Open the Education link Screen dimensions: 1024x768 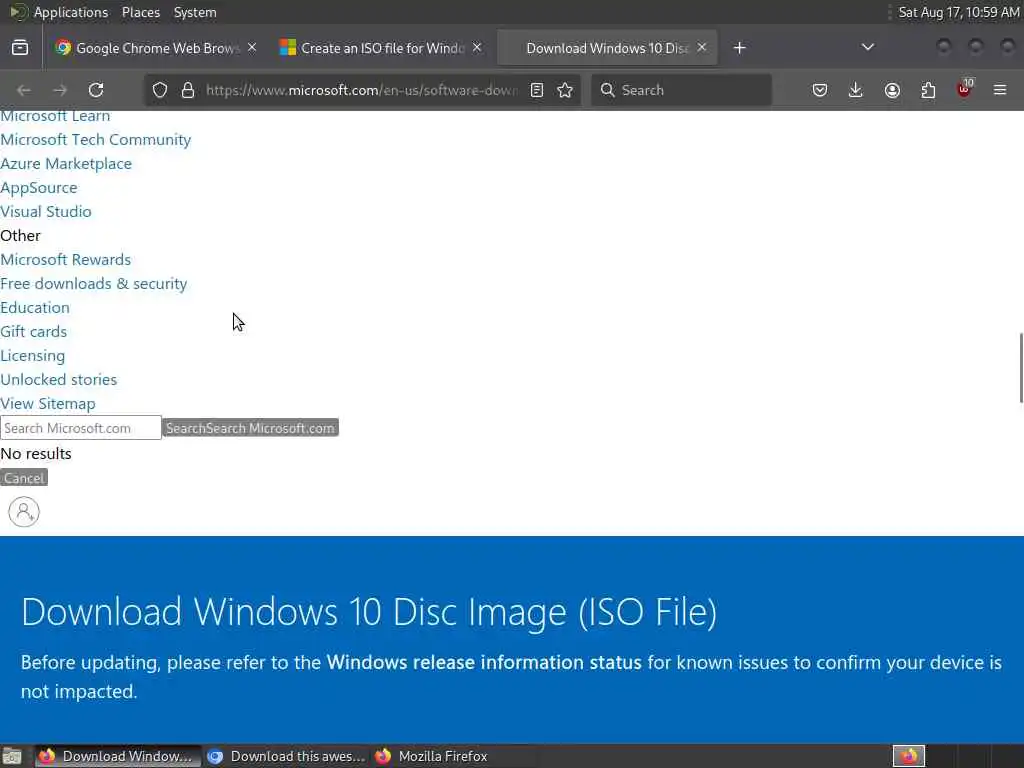click(35, 308)
